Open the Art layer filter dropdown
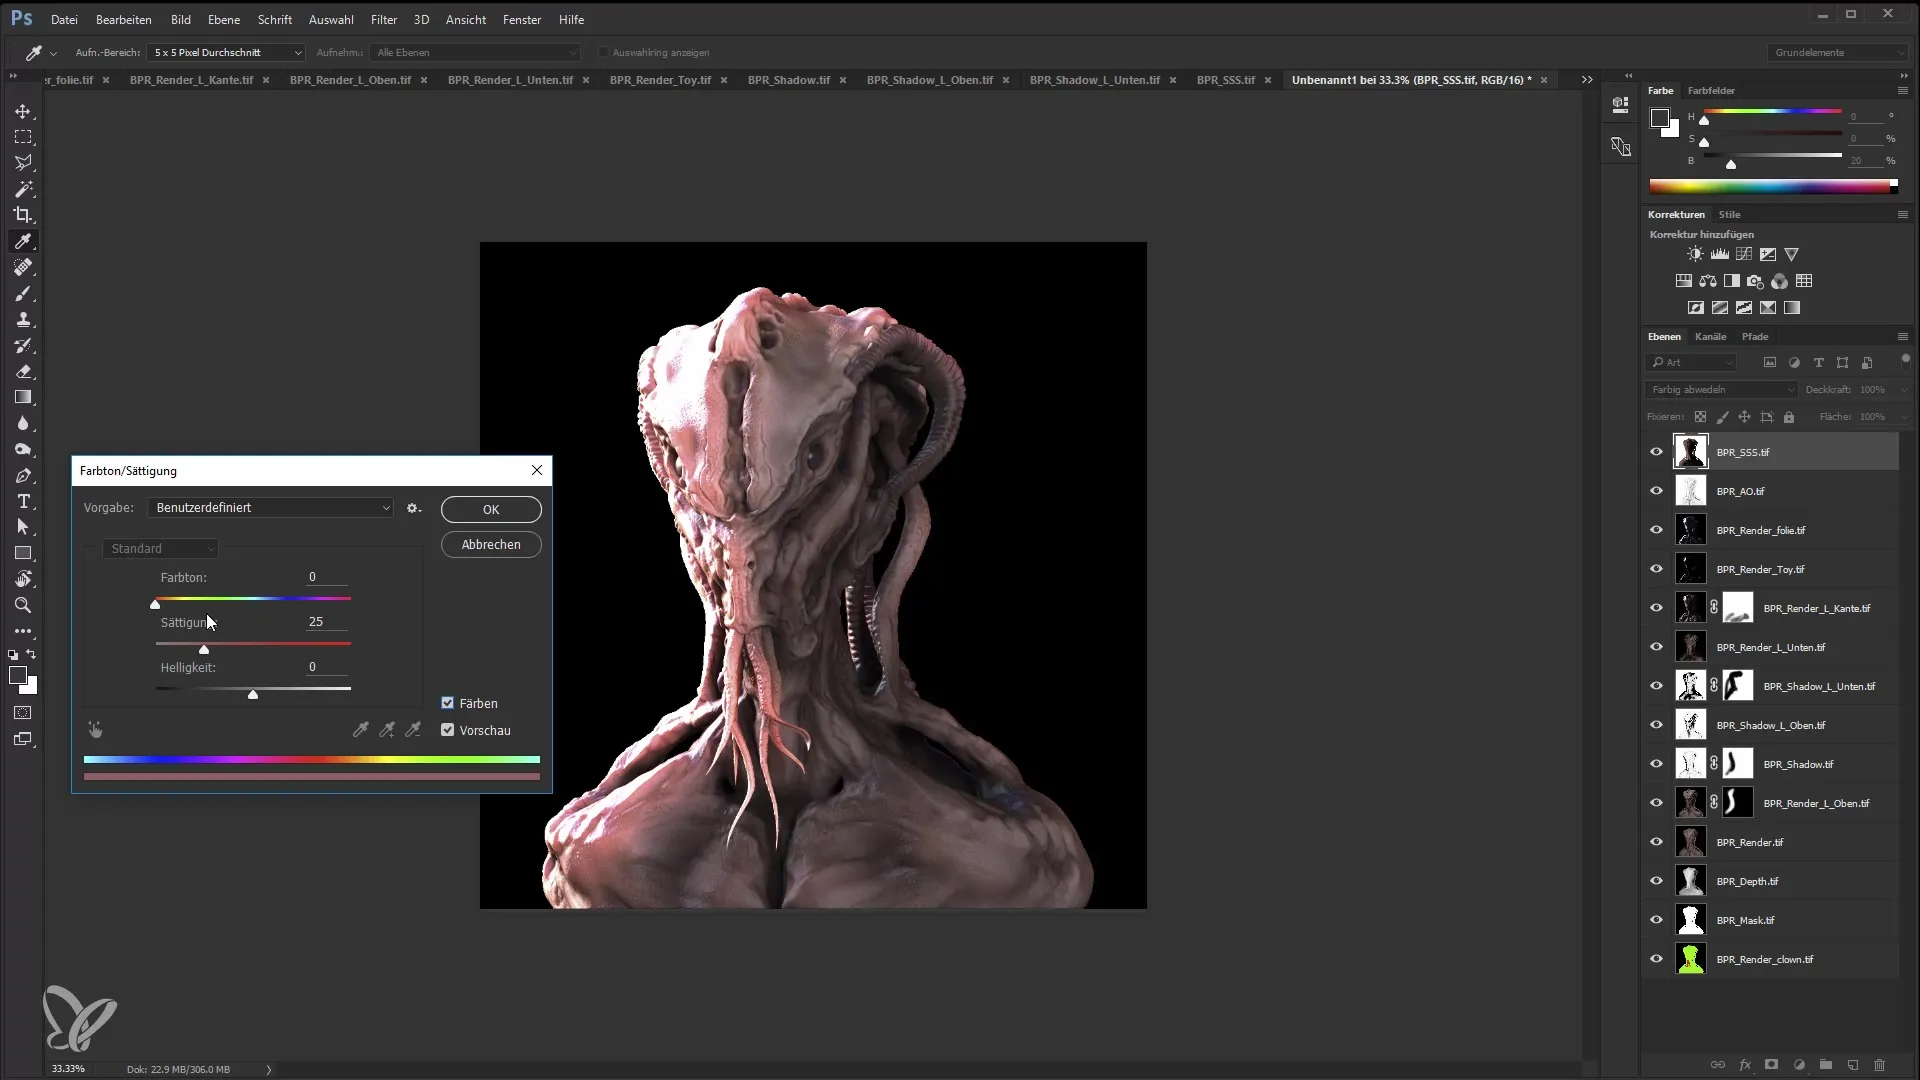 point(1692,362)
